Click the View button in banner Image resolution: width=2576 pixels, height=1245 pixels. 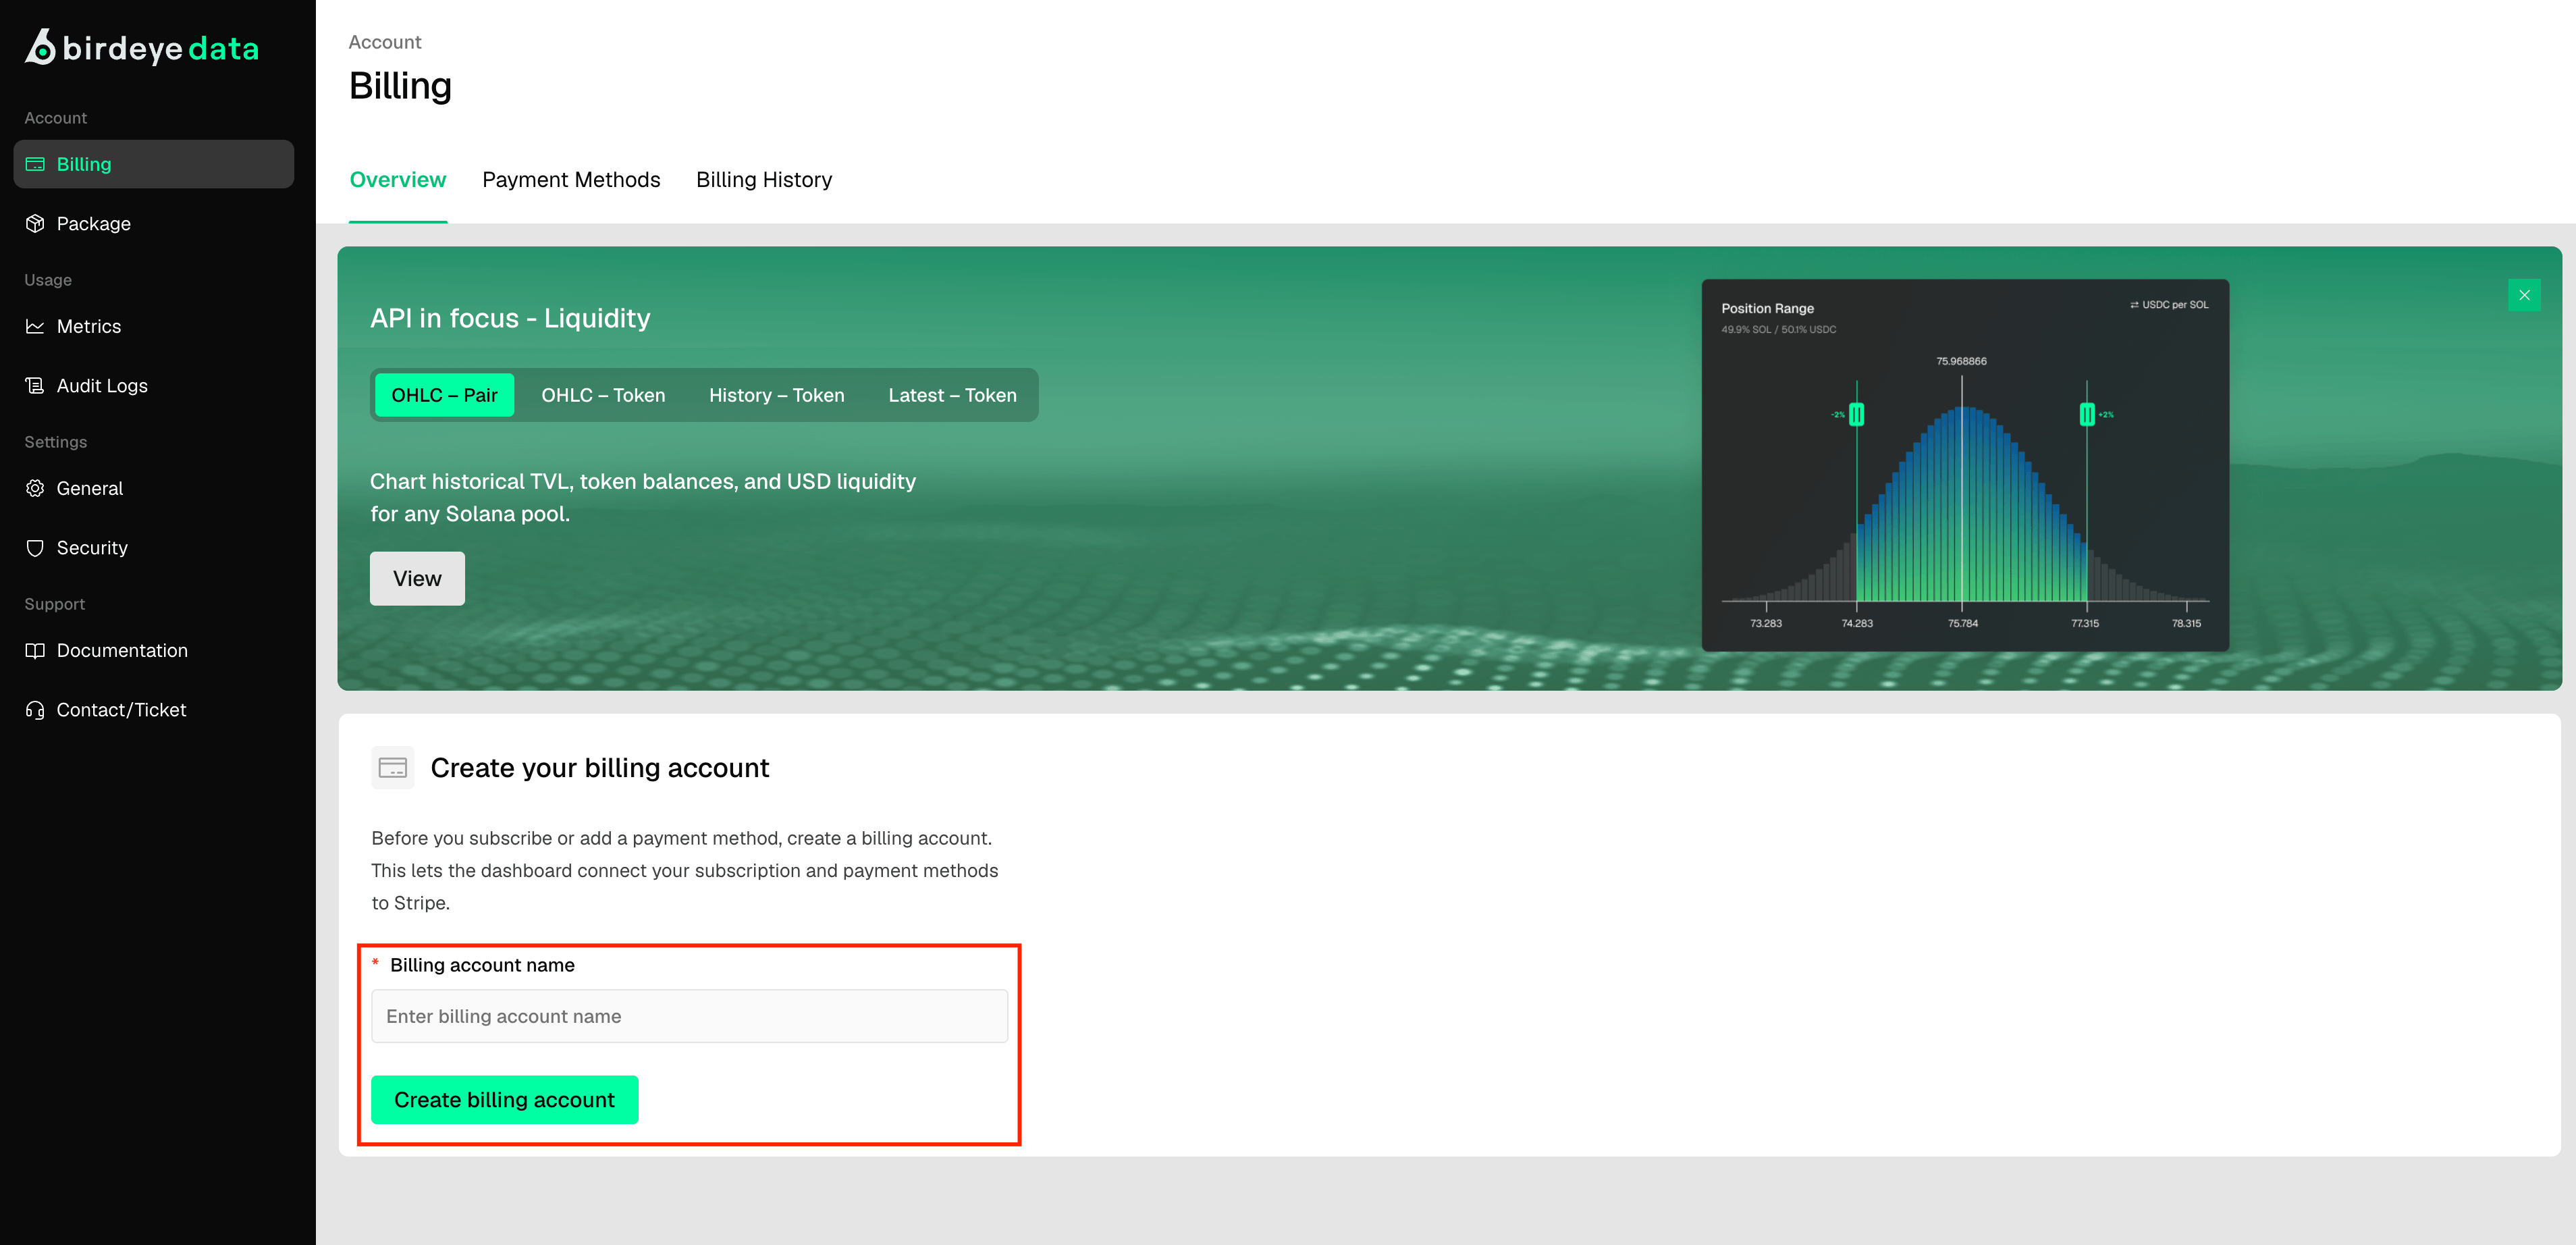click(x=417, y=578)
